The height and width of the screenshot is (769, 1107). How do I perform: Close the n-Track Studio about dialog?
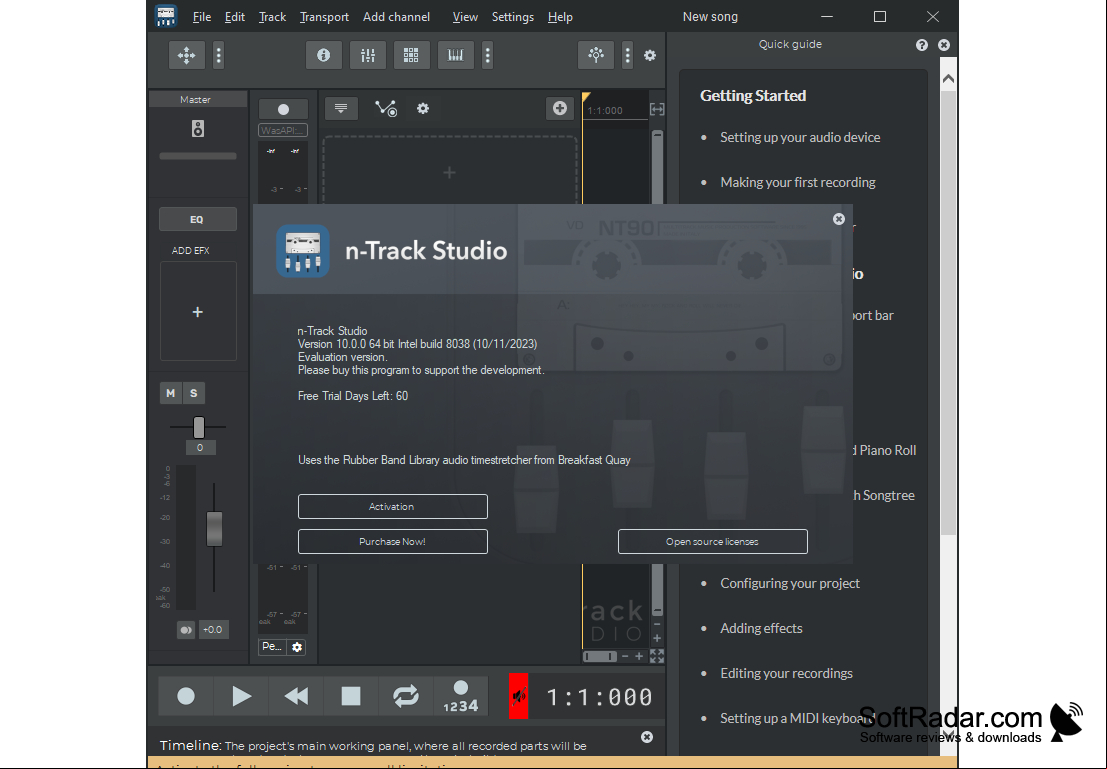(x=839, y=219)
